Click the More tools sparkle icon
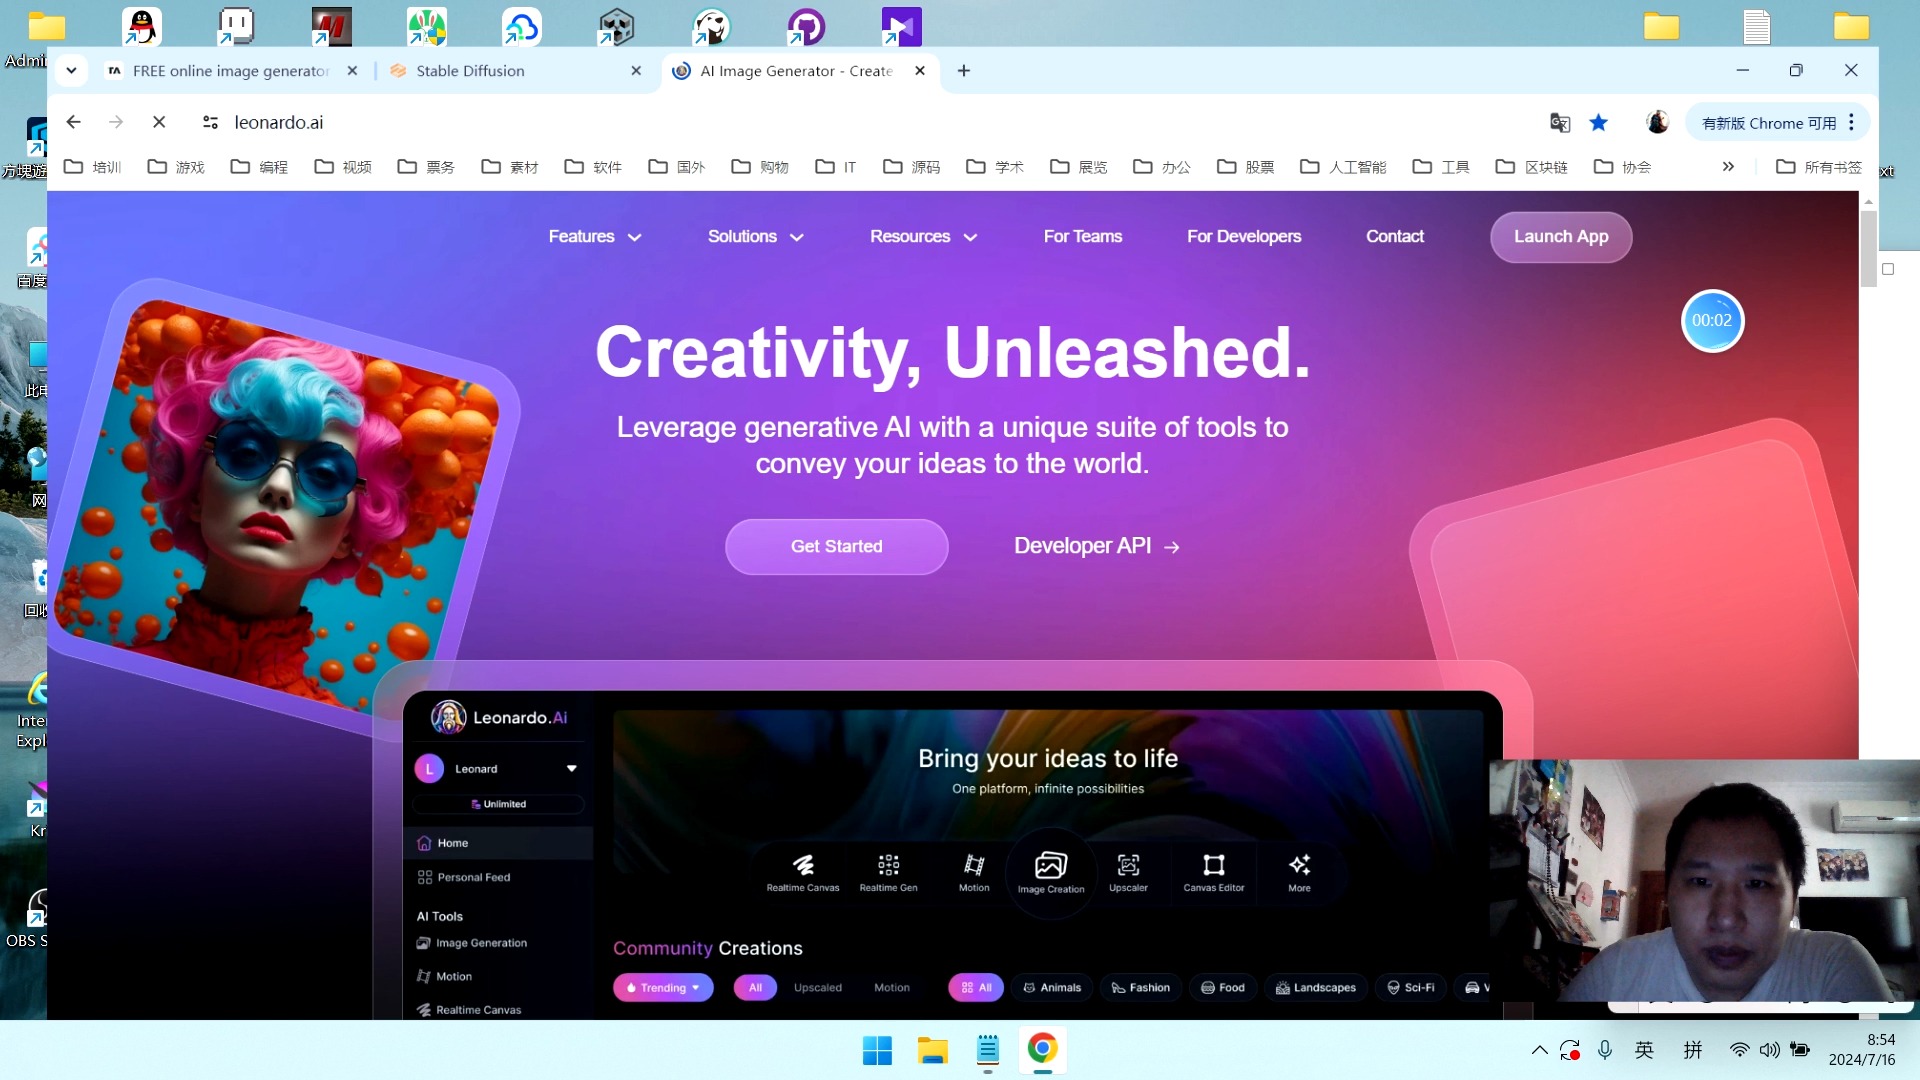Image resolution: width=1920 pixels, height=1080 pixels. pyautogui.click(x=1299, y=872)
